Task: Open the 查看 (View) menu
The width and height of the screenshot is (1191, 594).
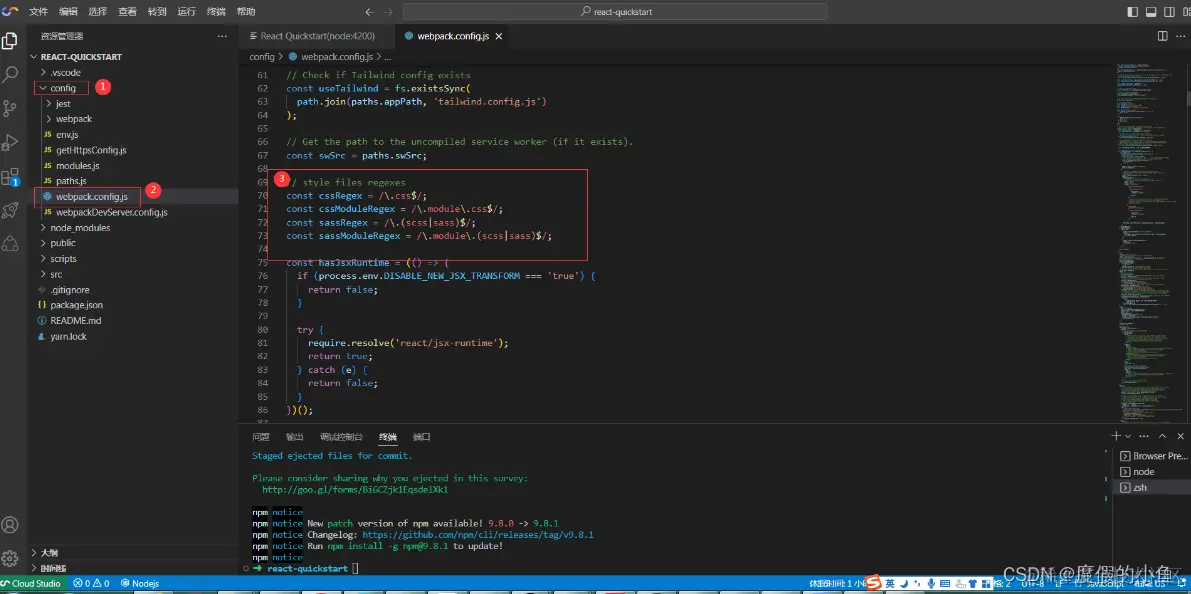Action: (128, 12)
